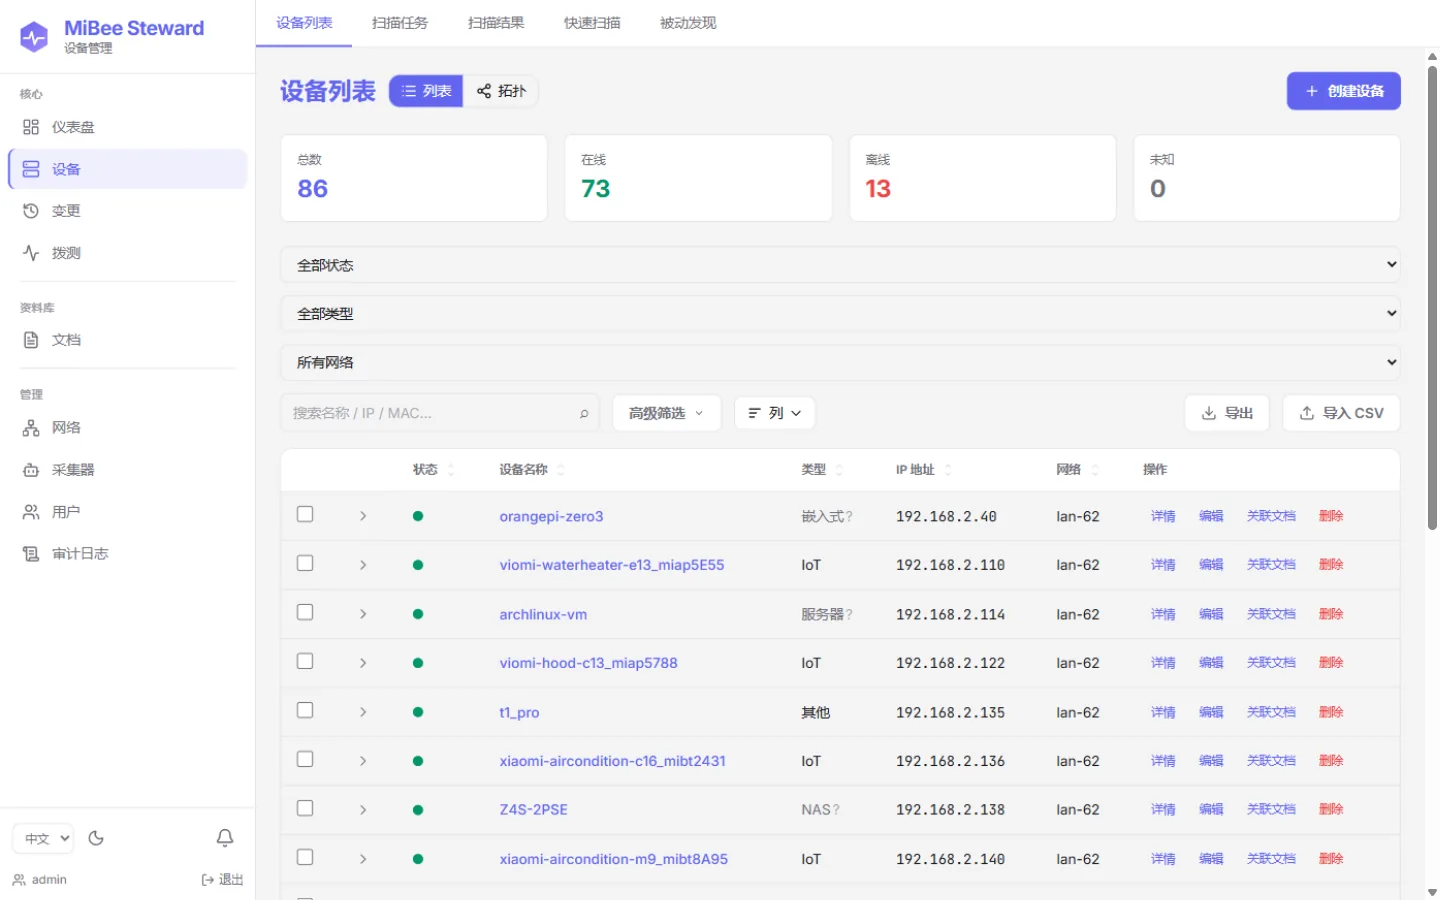Check the t1_pro row checkbox
Screen dimensions: 1440x900
click(305, 710)
